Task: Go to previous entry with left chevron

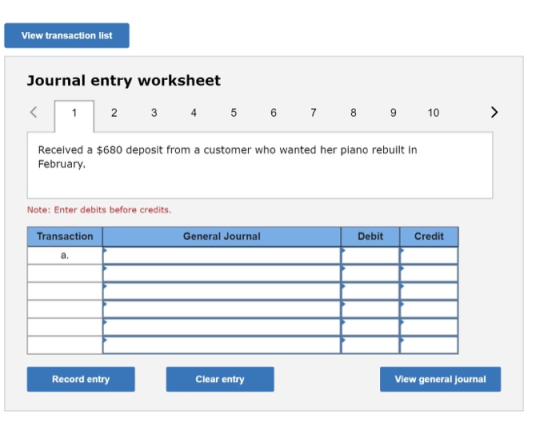Action: click(x=33, y=112)
